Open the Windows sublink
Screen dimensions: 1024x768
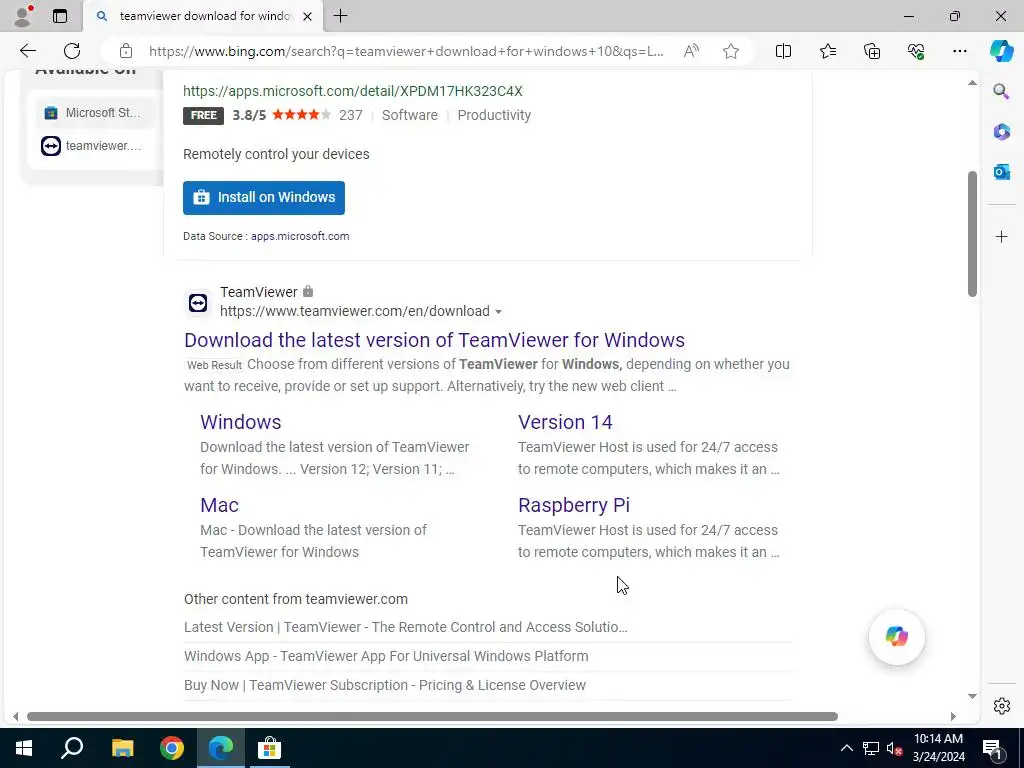[240, 422]
